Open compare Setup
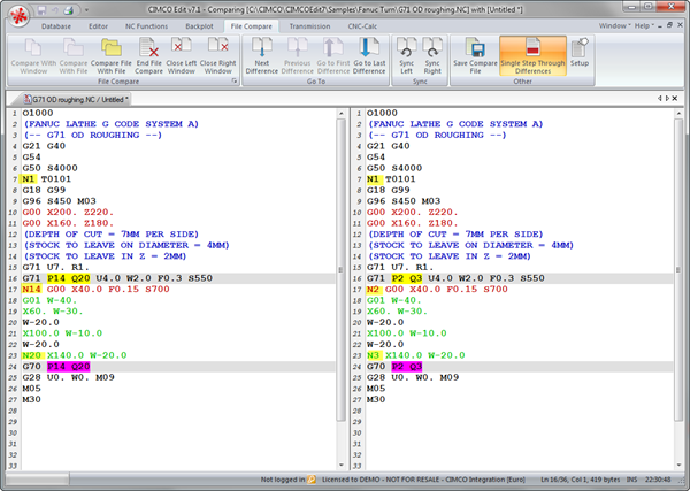 [x=580, y=54]
